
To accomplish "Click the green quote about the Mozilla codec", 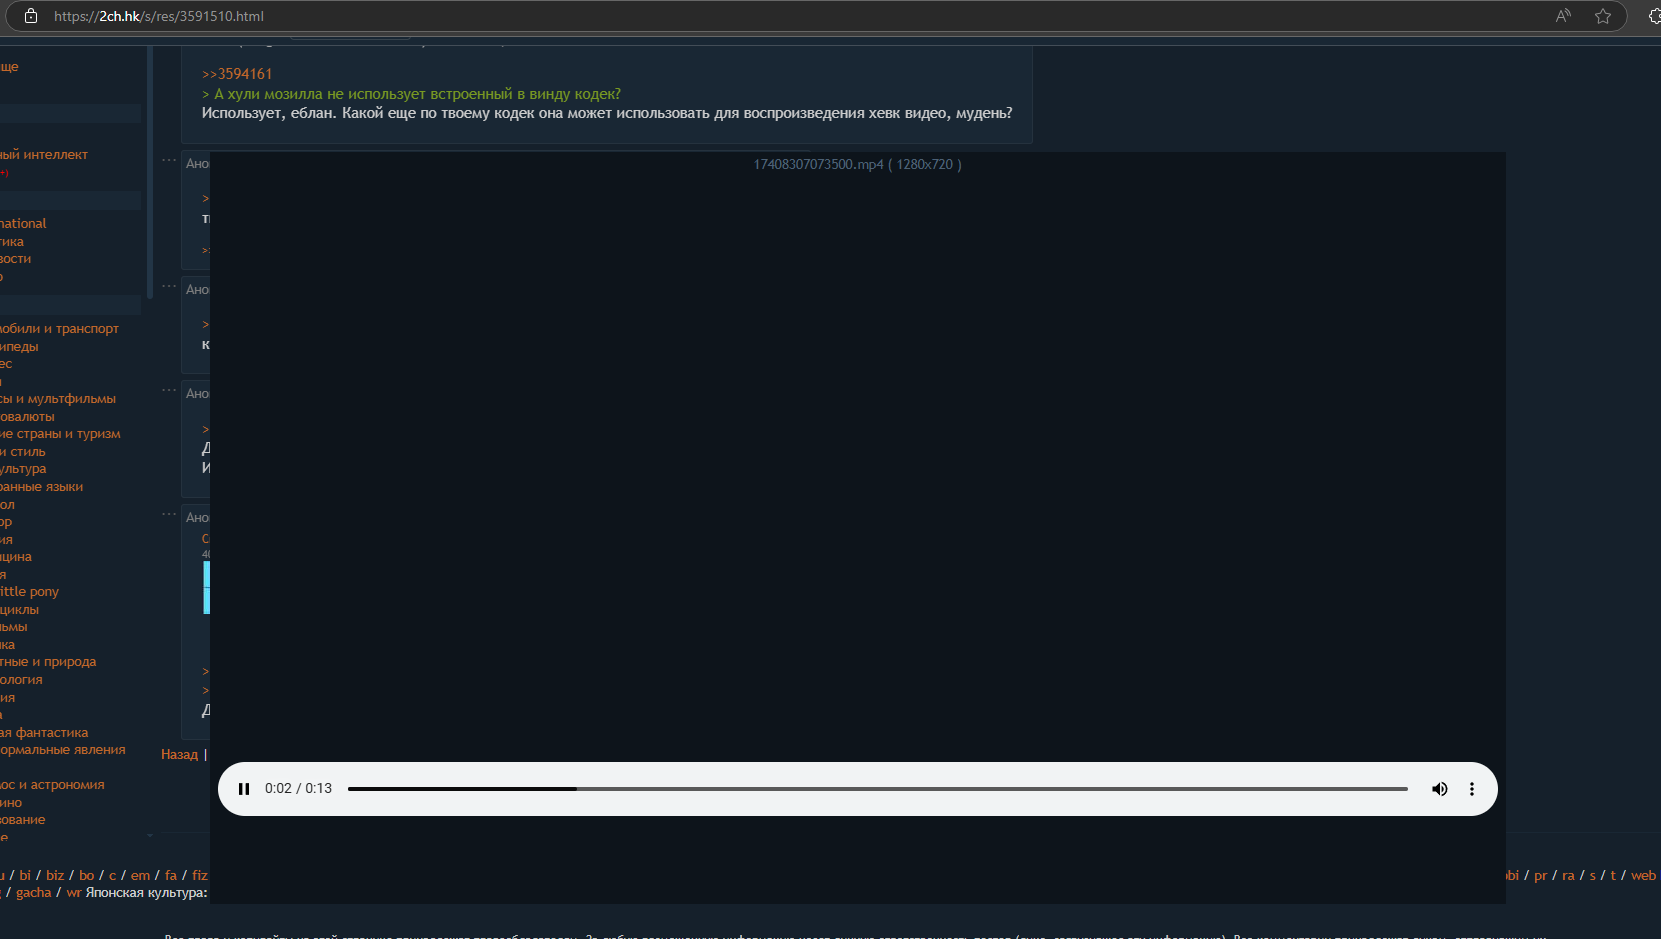I will pos(411,94).
